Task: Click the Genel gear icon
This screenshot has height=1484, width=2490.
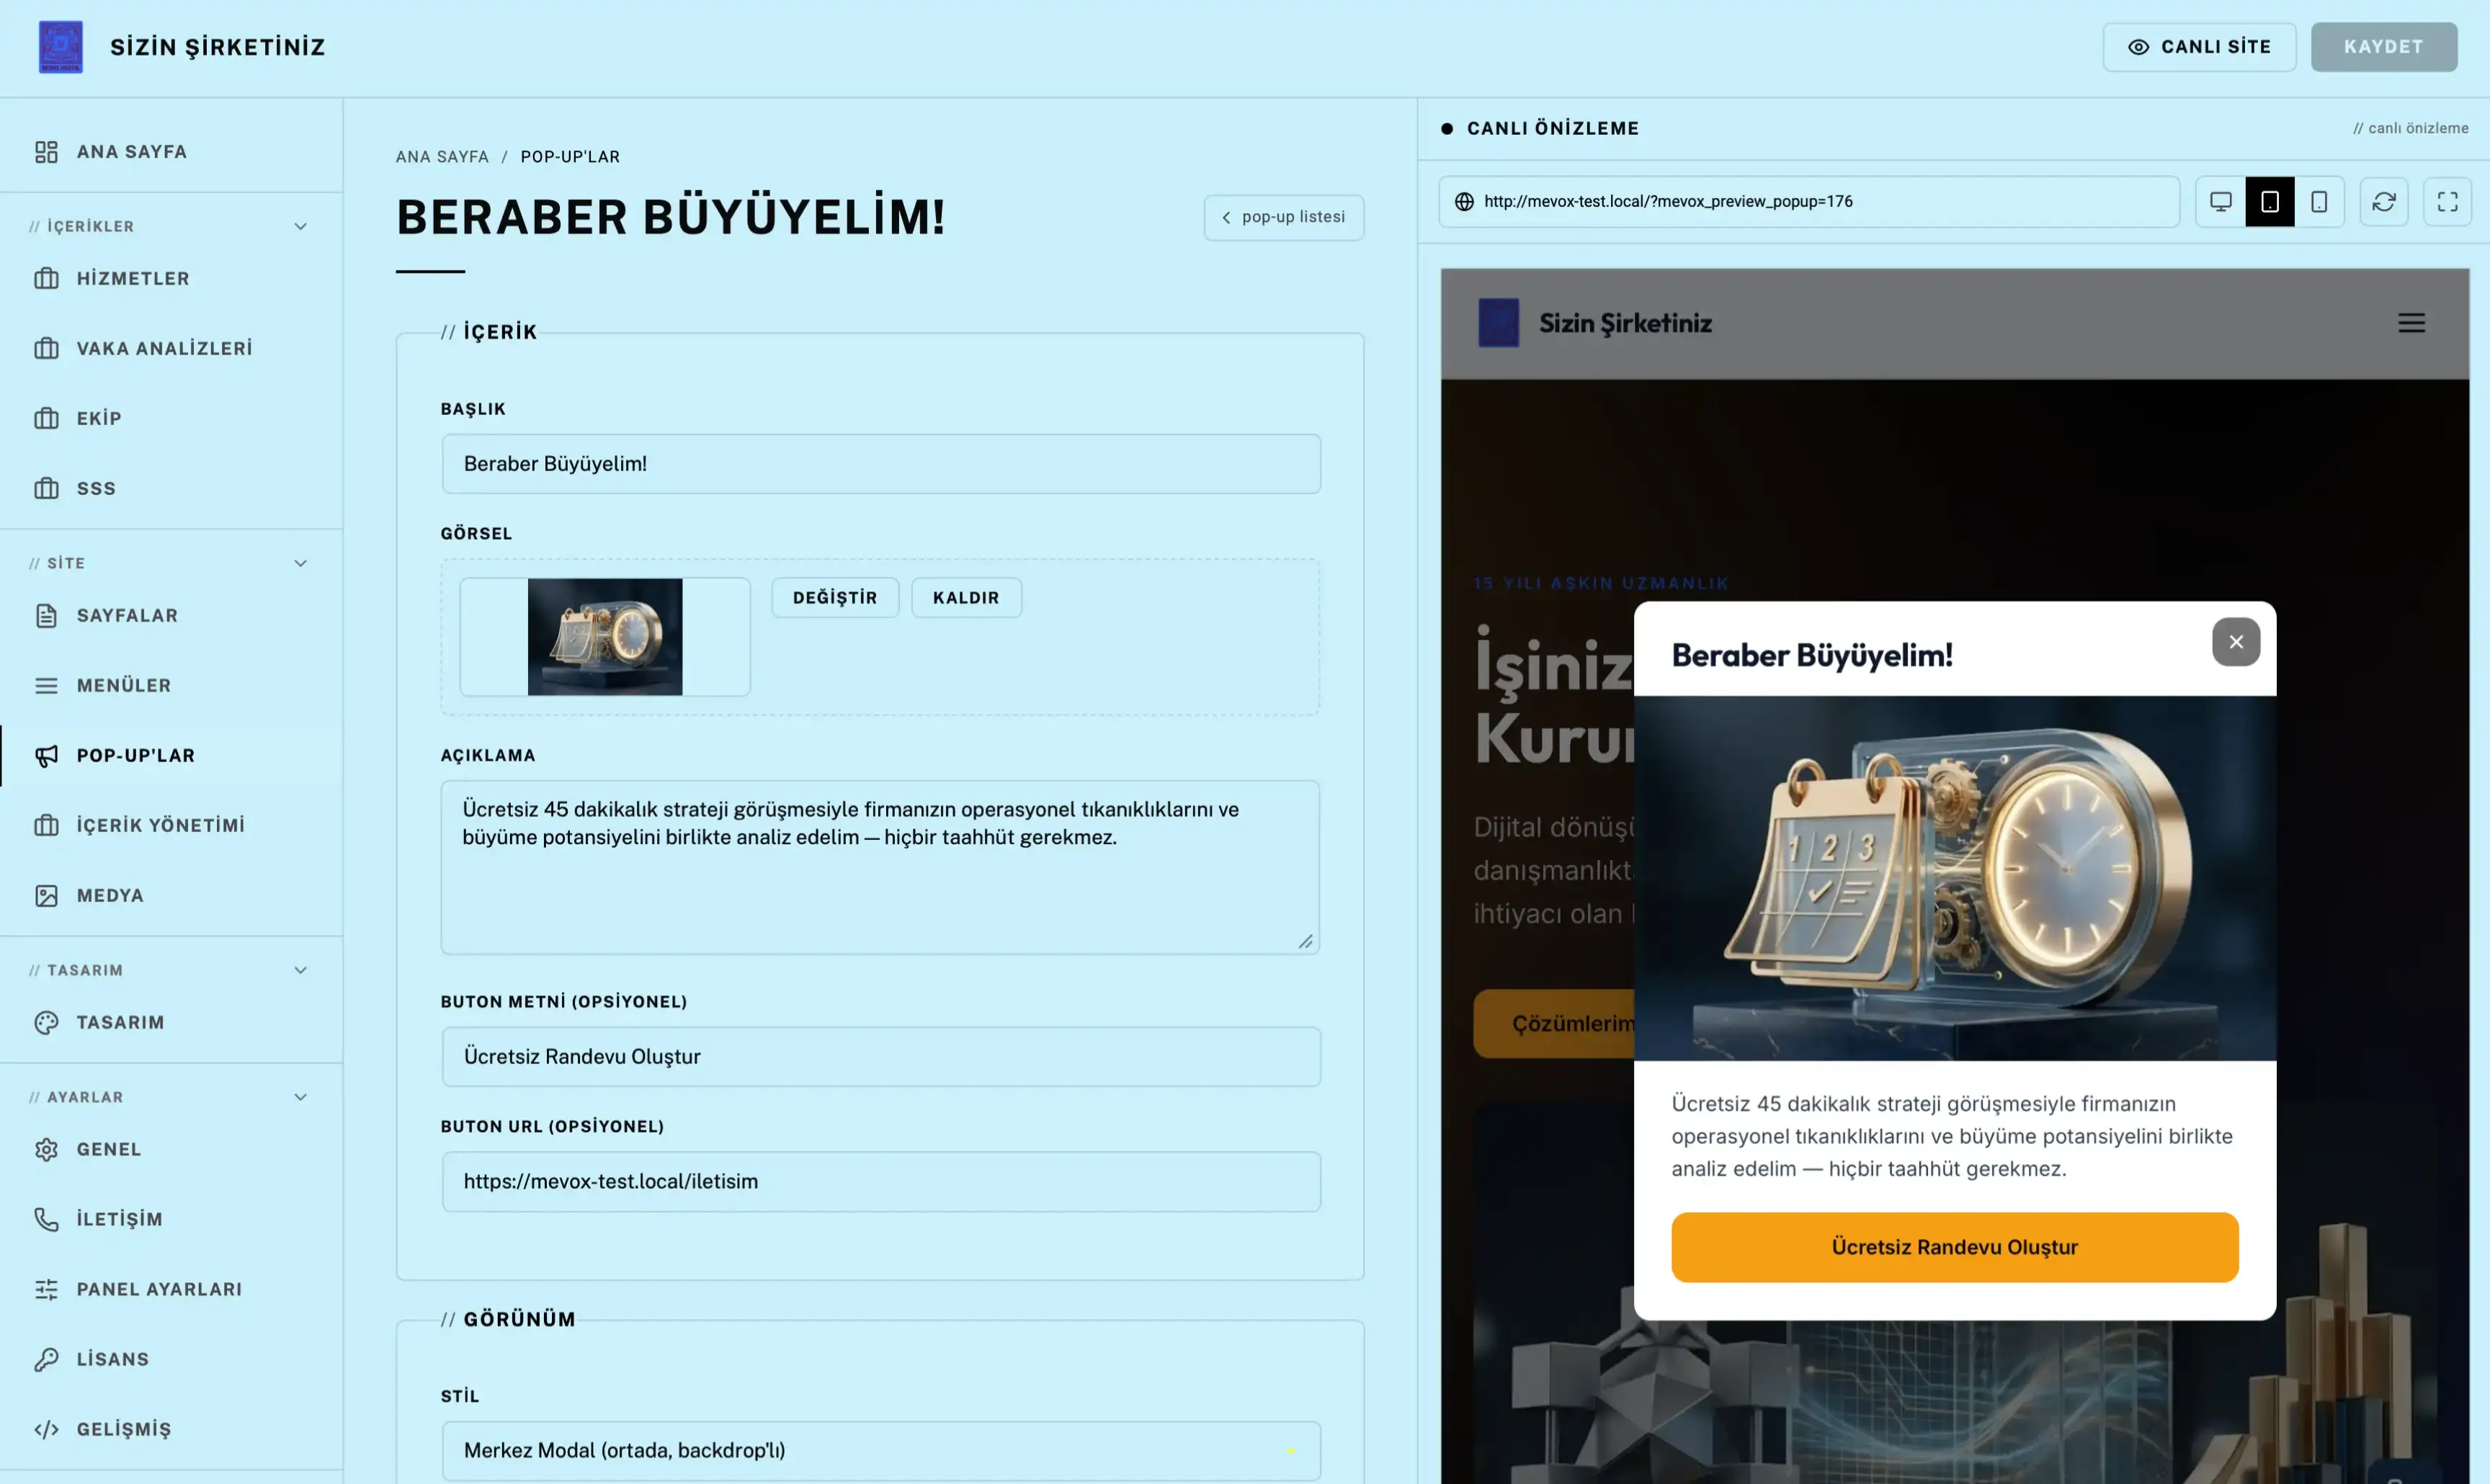Action: click(x=46, y=1150)
